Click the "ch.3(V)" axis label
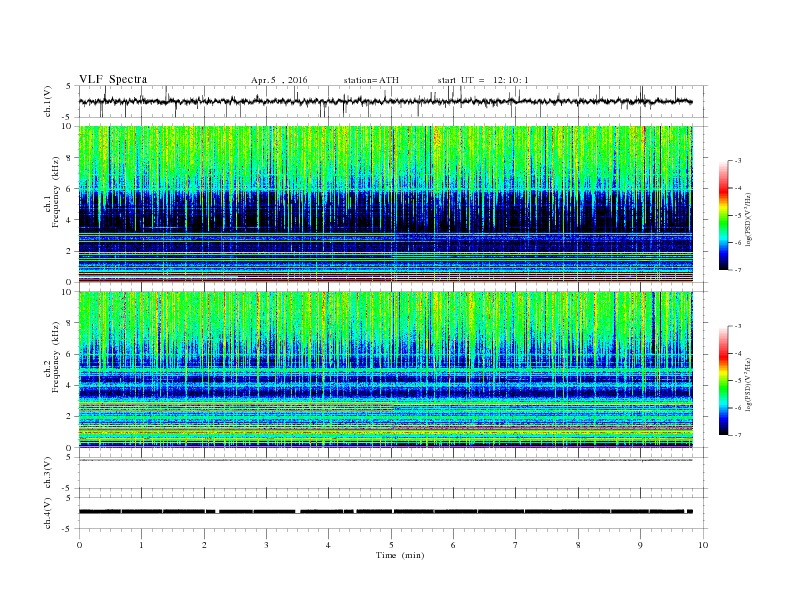The height and width of the screenshot is (612, 792). tap(48, 473)
